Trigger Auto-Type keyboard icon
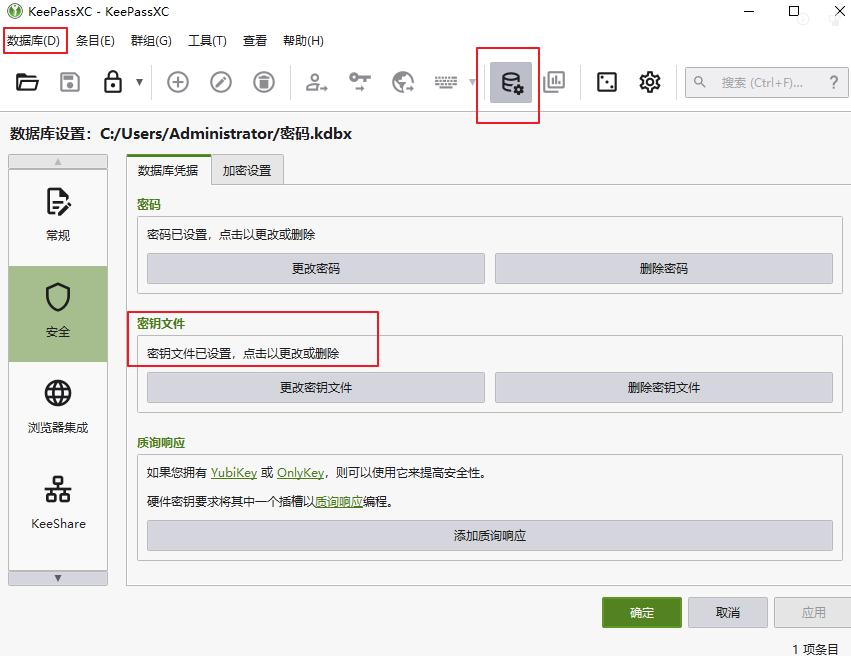851x656 pixels. coord(446,82)
